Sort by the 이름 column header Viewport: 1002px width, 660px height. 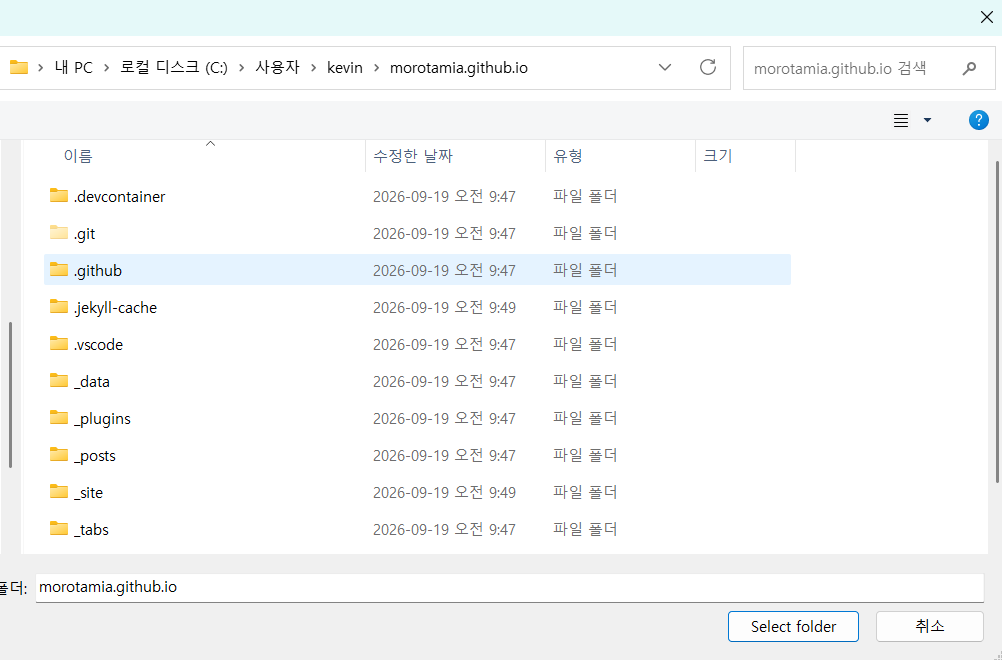[x=78, y=156]
